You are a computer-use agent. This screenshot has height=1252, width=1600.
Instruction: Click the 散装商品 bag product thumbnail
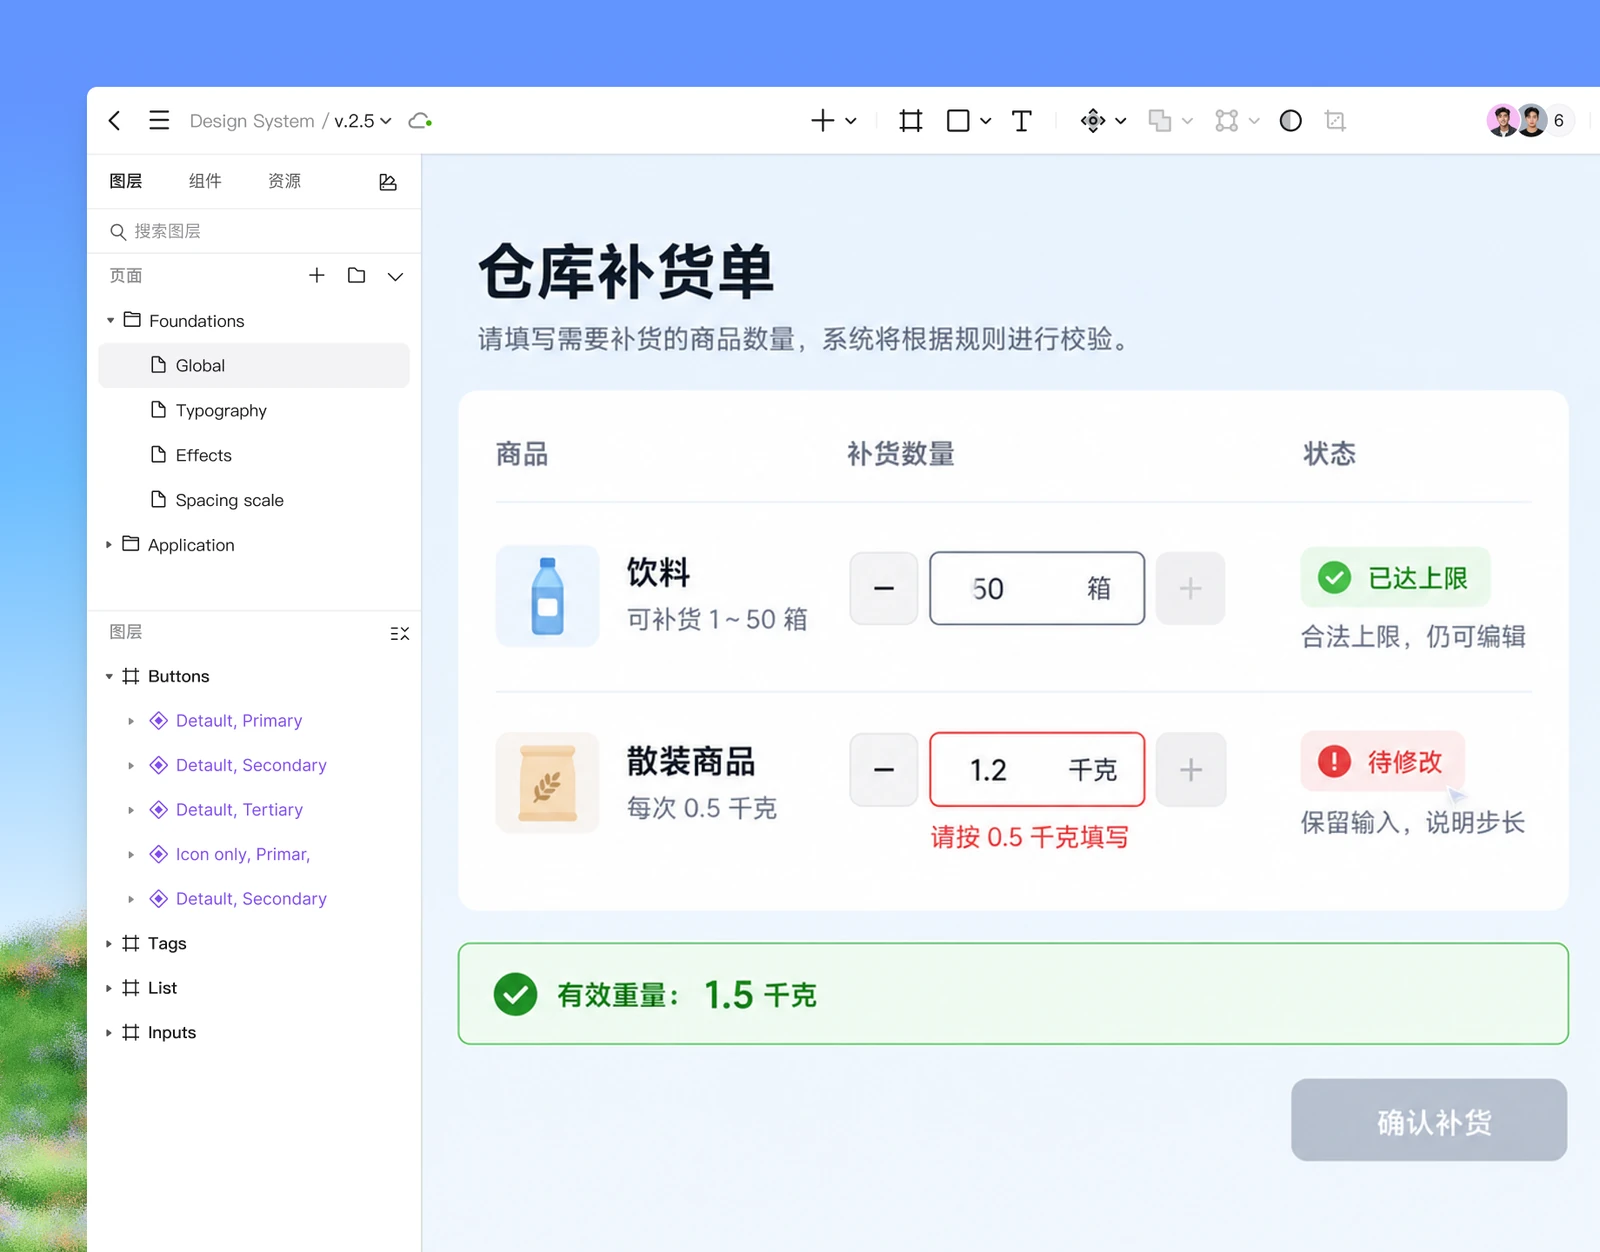[x=547, y=783]
